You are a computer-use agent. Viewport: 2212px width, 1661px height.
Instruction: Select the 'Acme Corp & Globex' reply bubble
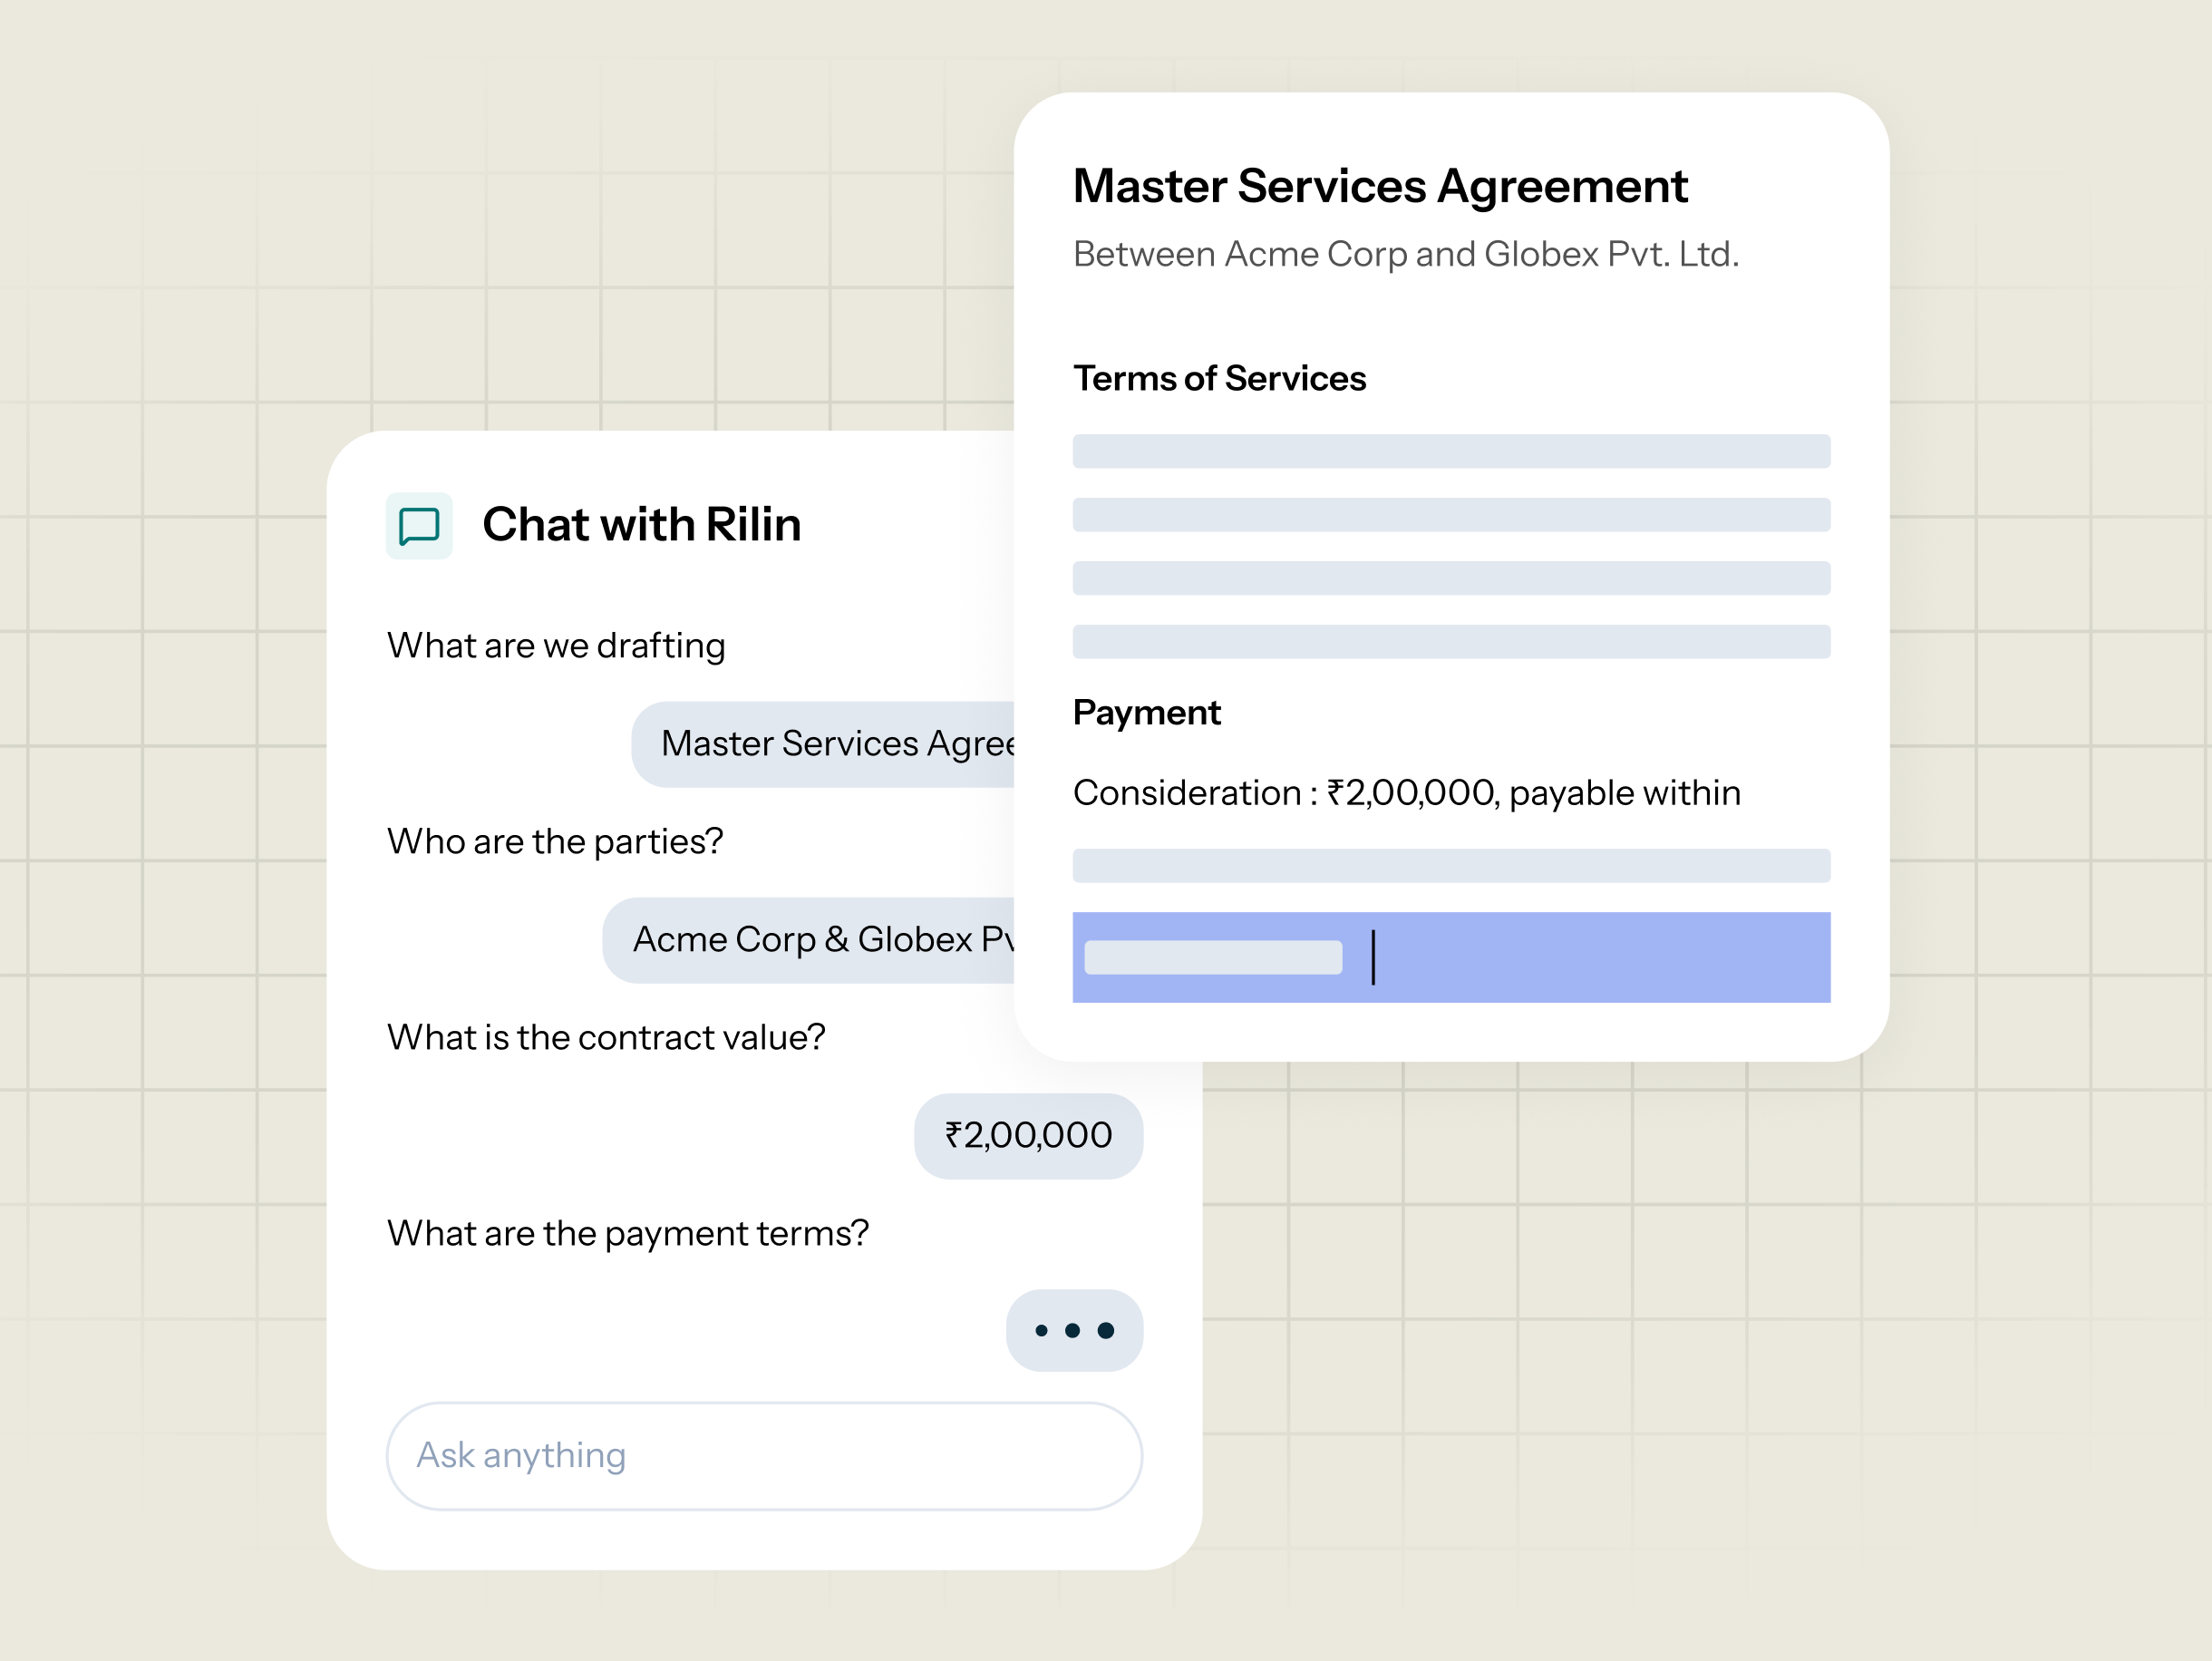[809, 940]
